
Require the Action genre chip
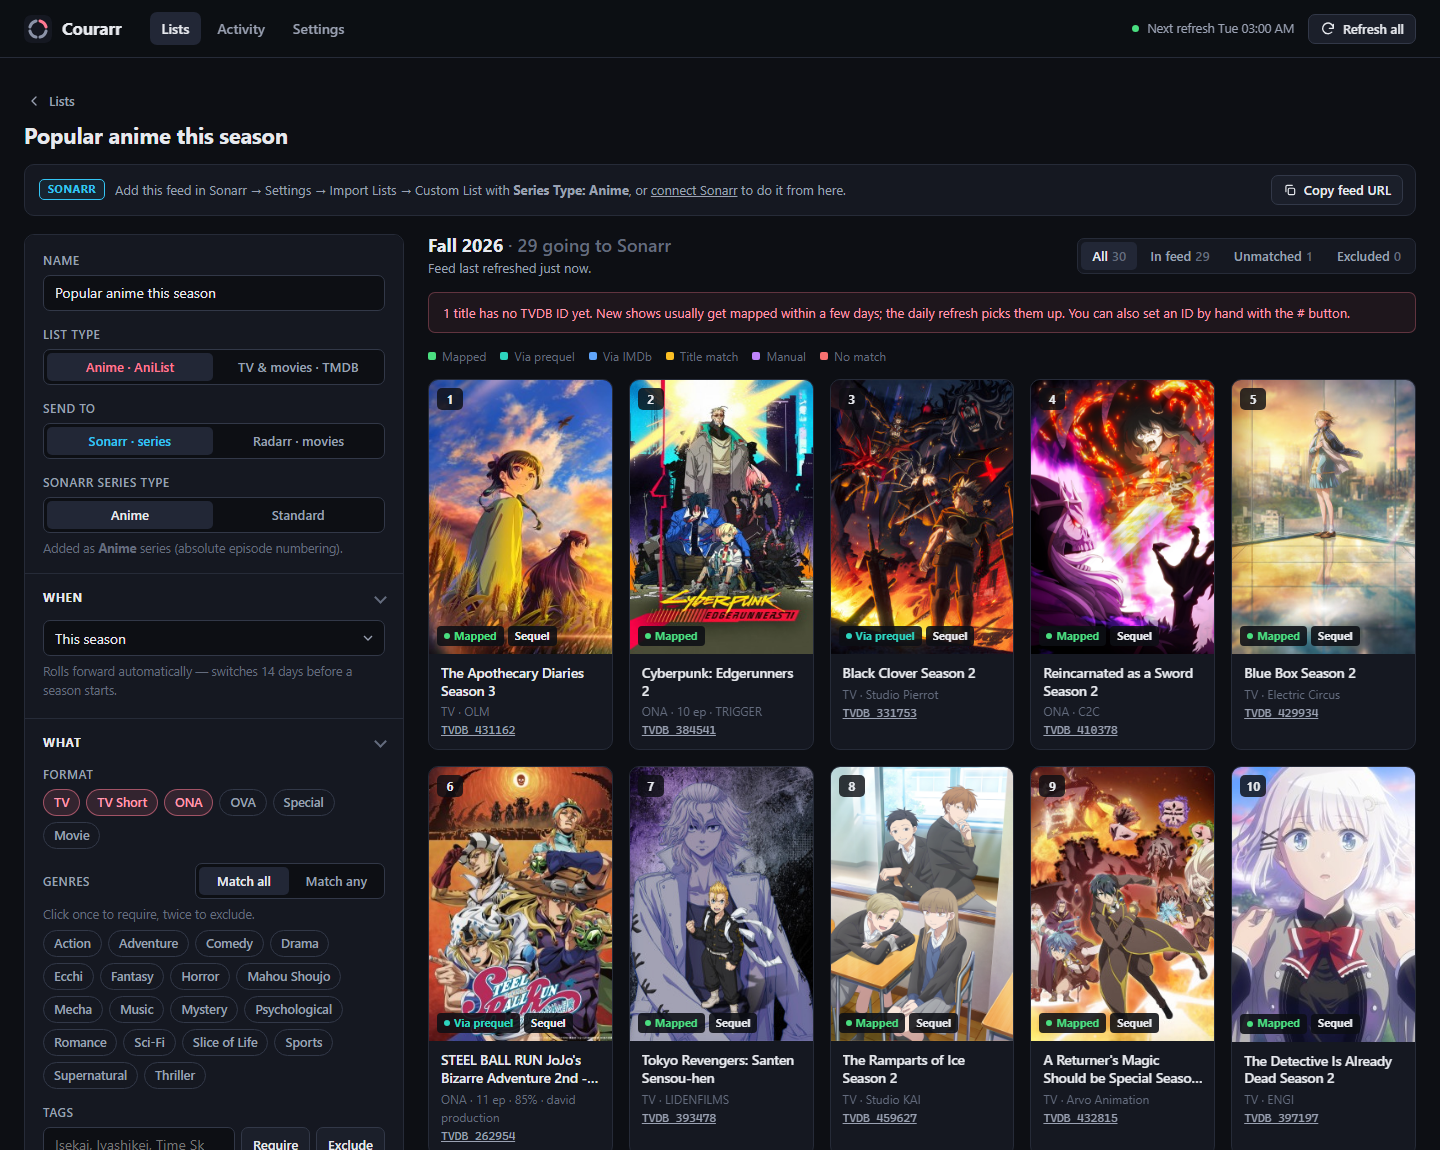point(72,943)
